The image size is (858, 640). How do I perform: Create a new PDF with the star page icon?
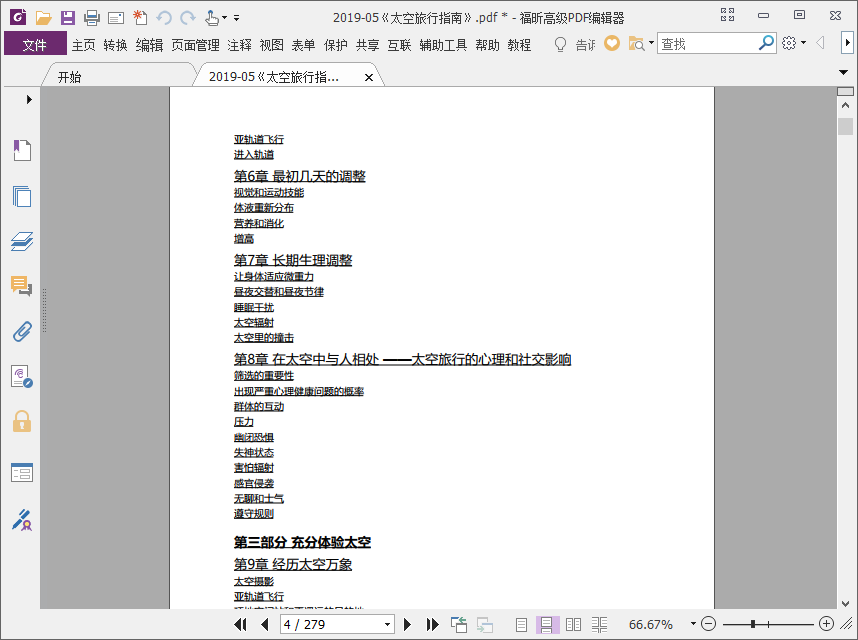(x=140, y=18)
